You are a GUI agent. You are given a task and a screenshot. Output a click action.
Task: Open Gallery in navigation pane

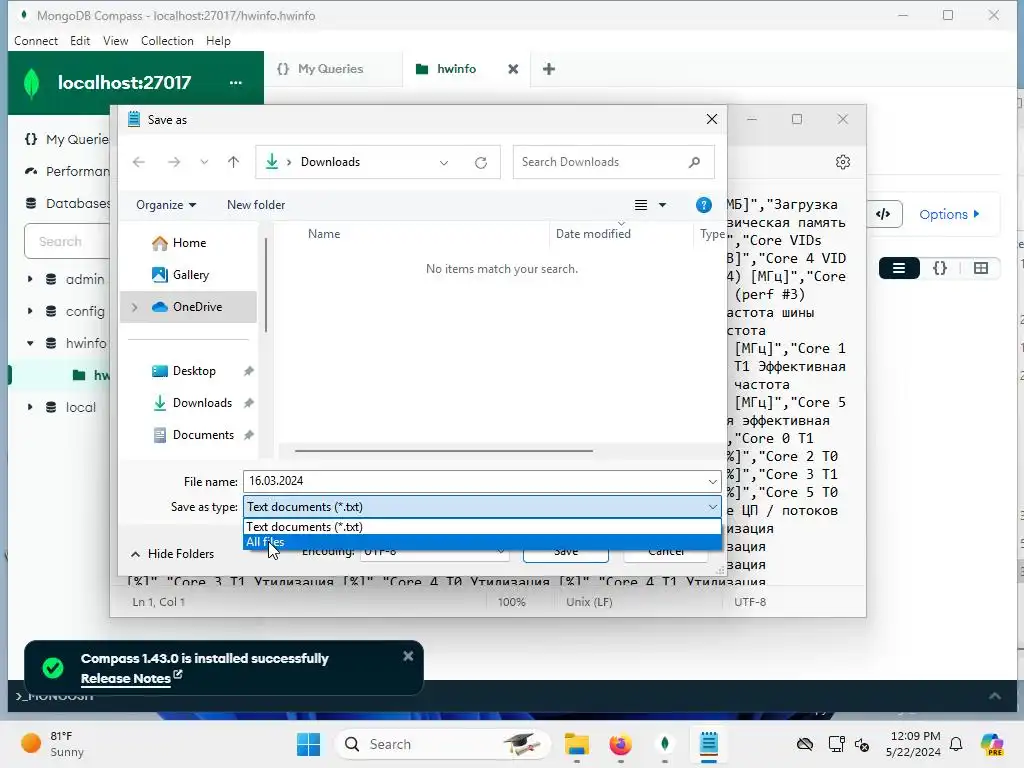(x=191, y=275)
